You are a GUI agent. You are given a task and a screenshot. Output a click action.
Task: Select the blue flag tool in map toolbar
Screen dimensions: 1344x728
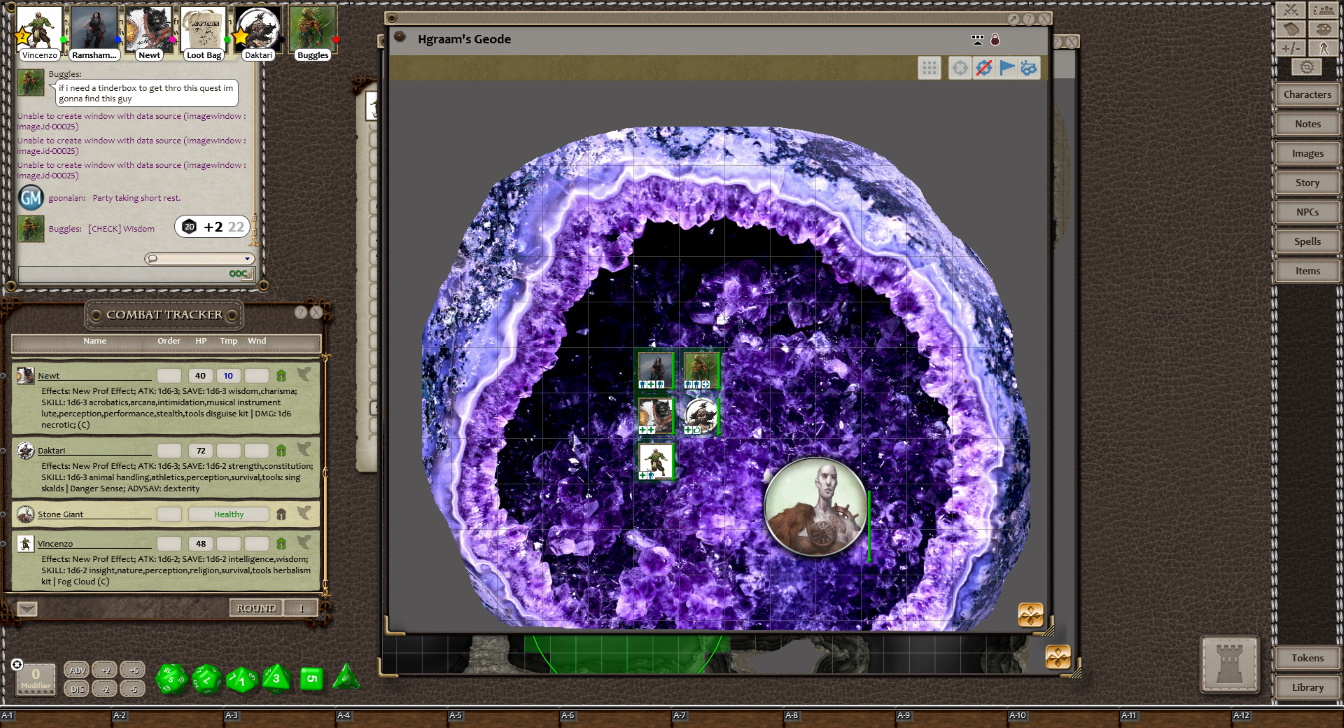click(x=1007, y=68)
